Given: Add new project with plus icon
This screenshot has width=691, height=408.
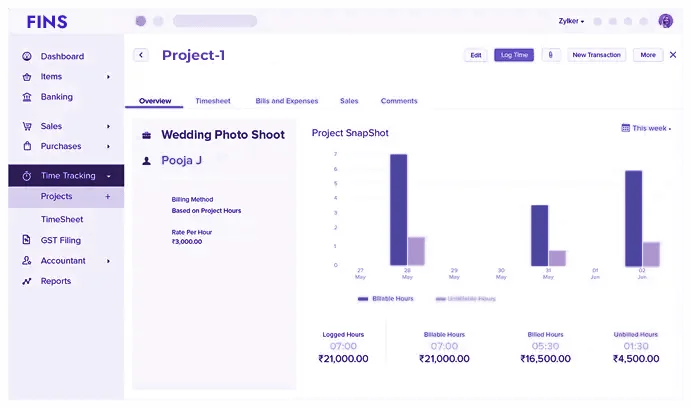Looking at the screenshot, I should click(108, 197).
